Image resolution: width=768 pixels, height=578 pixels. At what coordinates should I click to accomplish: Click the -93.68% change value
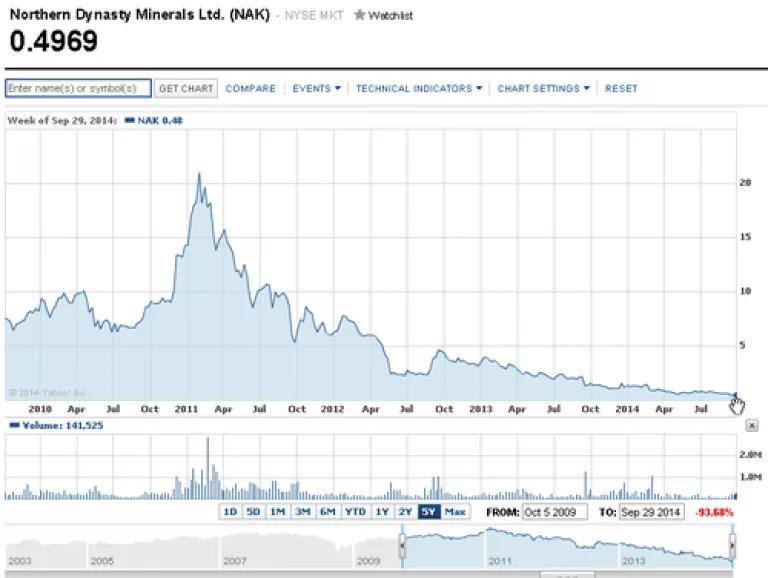click(x=714, y=512)
